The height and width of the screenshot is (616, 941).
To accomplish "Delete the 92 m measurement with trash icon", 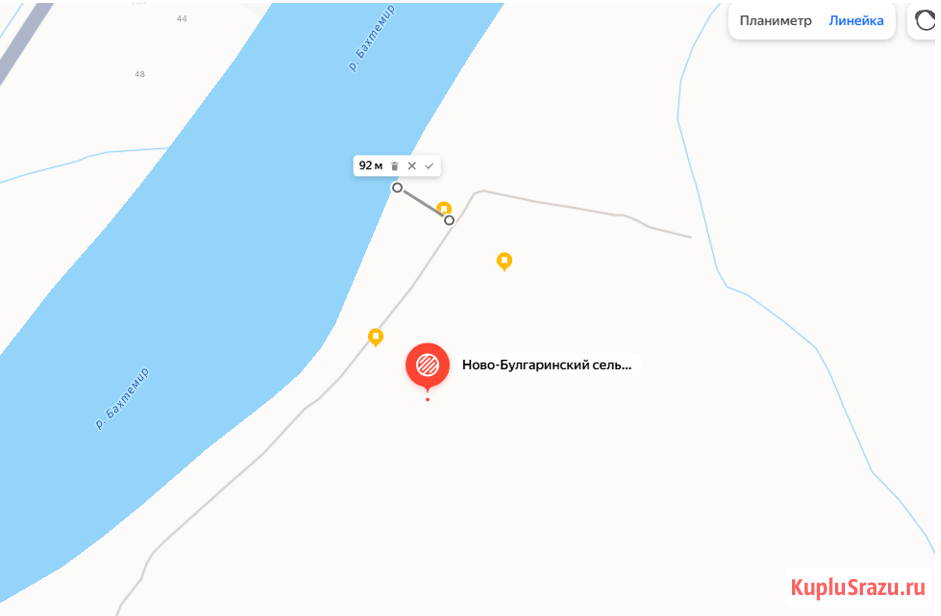I will [x=394, y=166].
